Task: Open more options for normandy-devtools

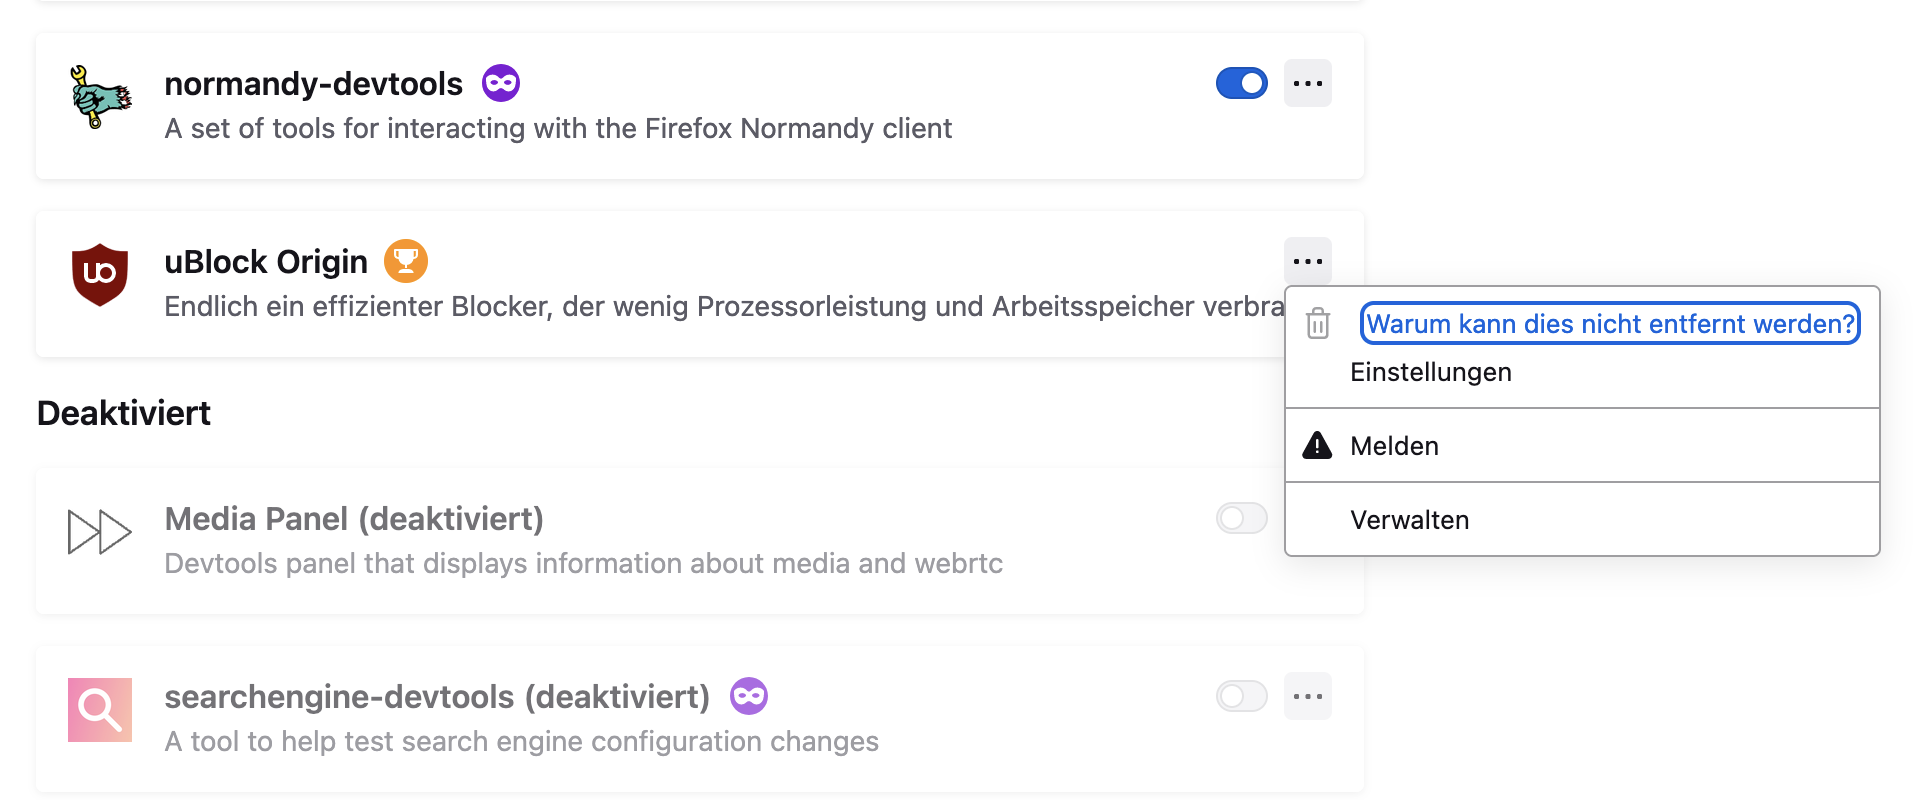Action: 1307,83
